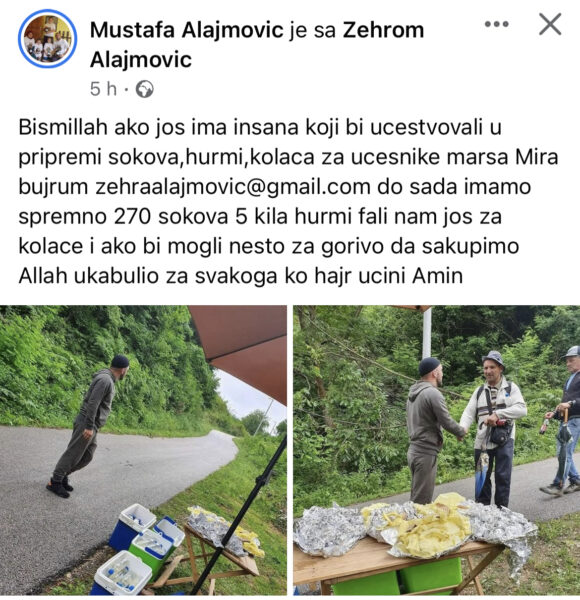The width and height of the screenshot is (580, 600).
Task: Click the post text starting with Bismillah
Action: coord(288,202)
